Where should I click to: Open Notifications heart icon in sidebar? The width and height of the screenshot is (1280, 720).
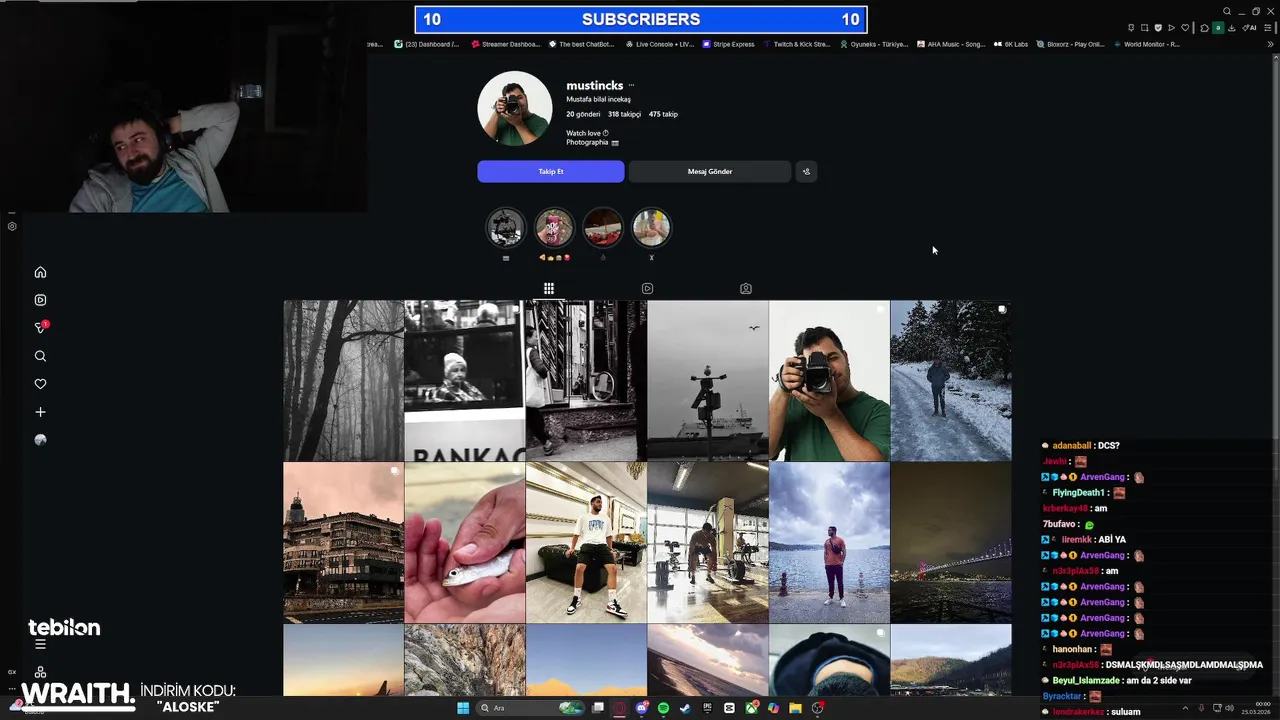pos(40,384)
